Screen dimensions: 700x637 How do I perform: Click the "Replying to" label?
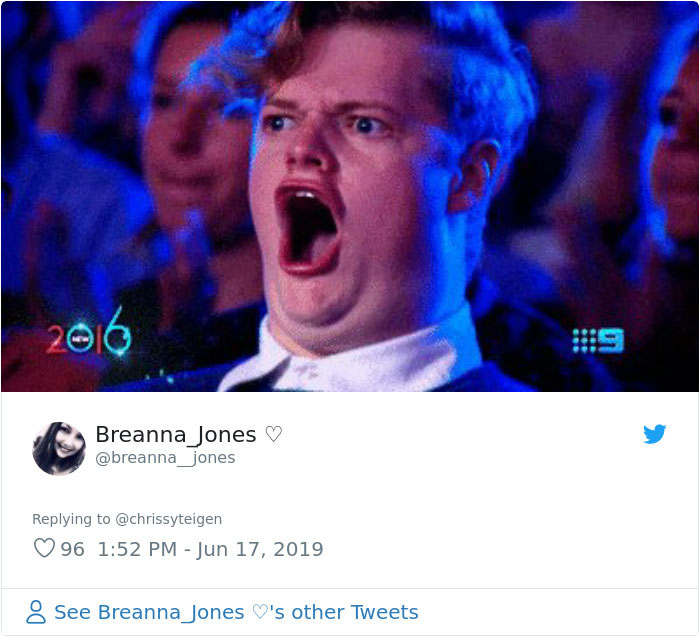pos(71,519)
